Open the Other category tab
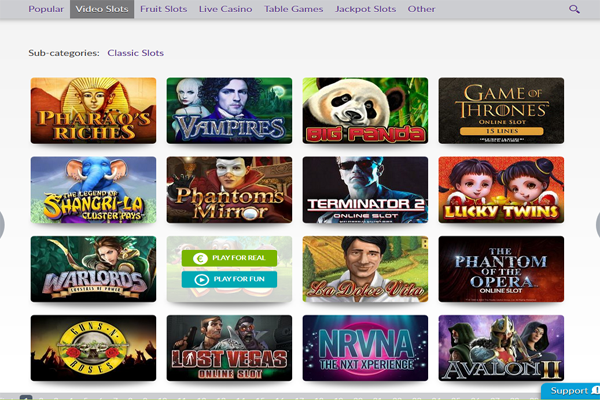This screenshot has height=400, width=600. [421, 9]
